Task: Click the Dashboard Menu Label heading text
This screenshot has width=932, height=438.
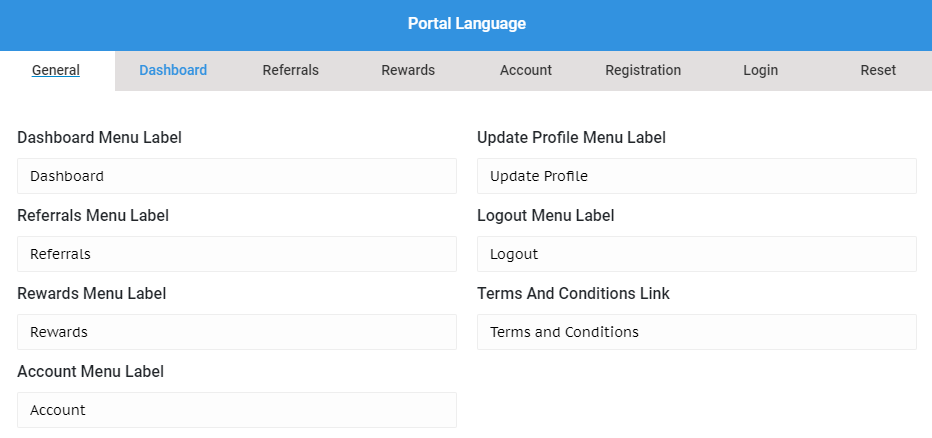Action: tap(99, 137)
